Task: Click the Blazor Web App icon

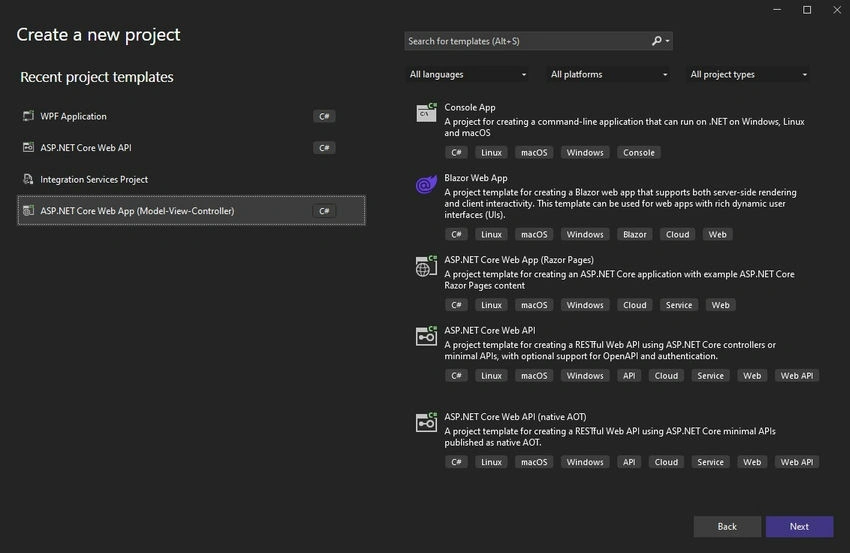Action: pyautogui.click(x=426, y=184)
